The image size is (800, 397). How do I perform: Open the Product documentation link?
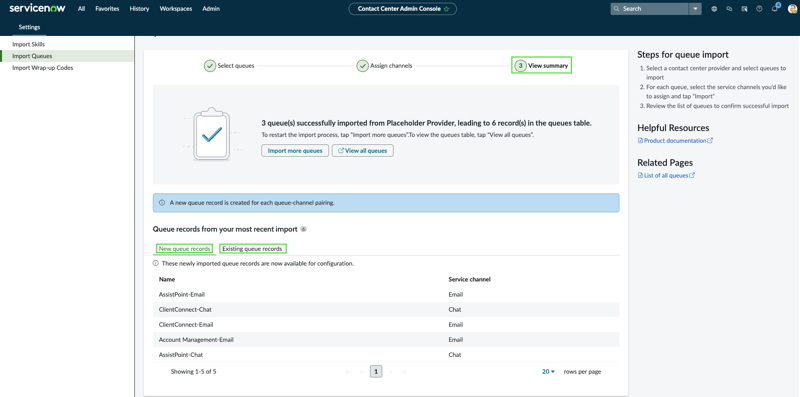[675, 140]
